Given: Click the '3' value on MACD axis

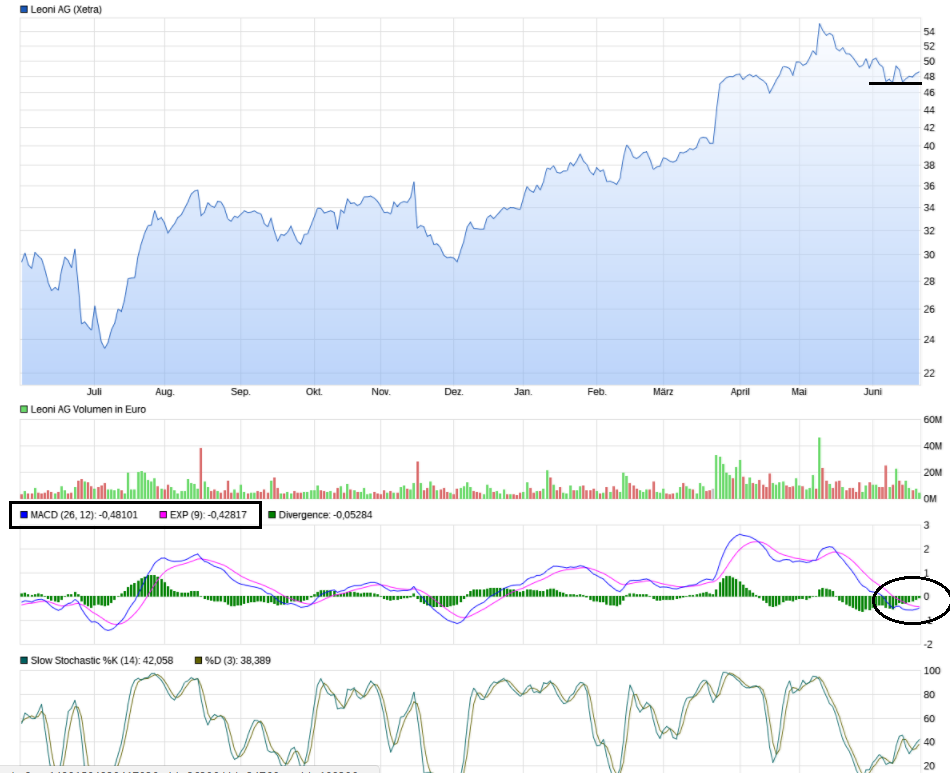Looking at the screenshot, I should click(926, 526).
